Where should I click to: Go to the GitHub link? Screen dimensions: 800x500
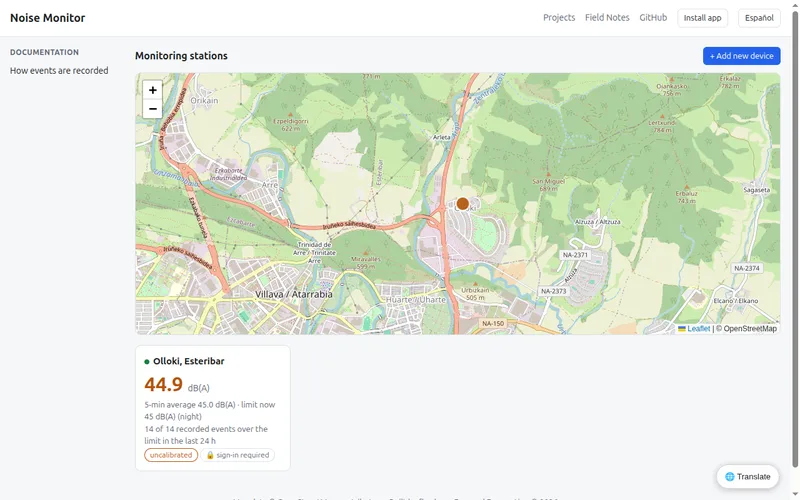653,17
